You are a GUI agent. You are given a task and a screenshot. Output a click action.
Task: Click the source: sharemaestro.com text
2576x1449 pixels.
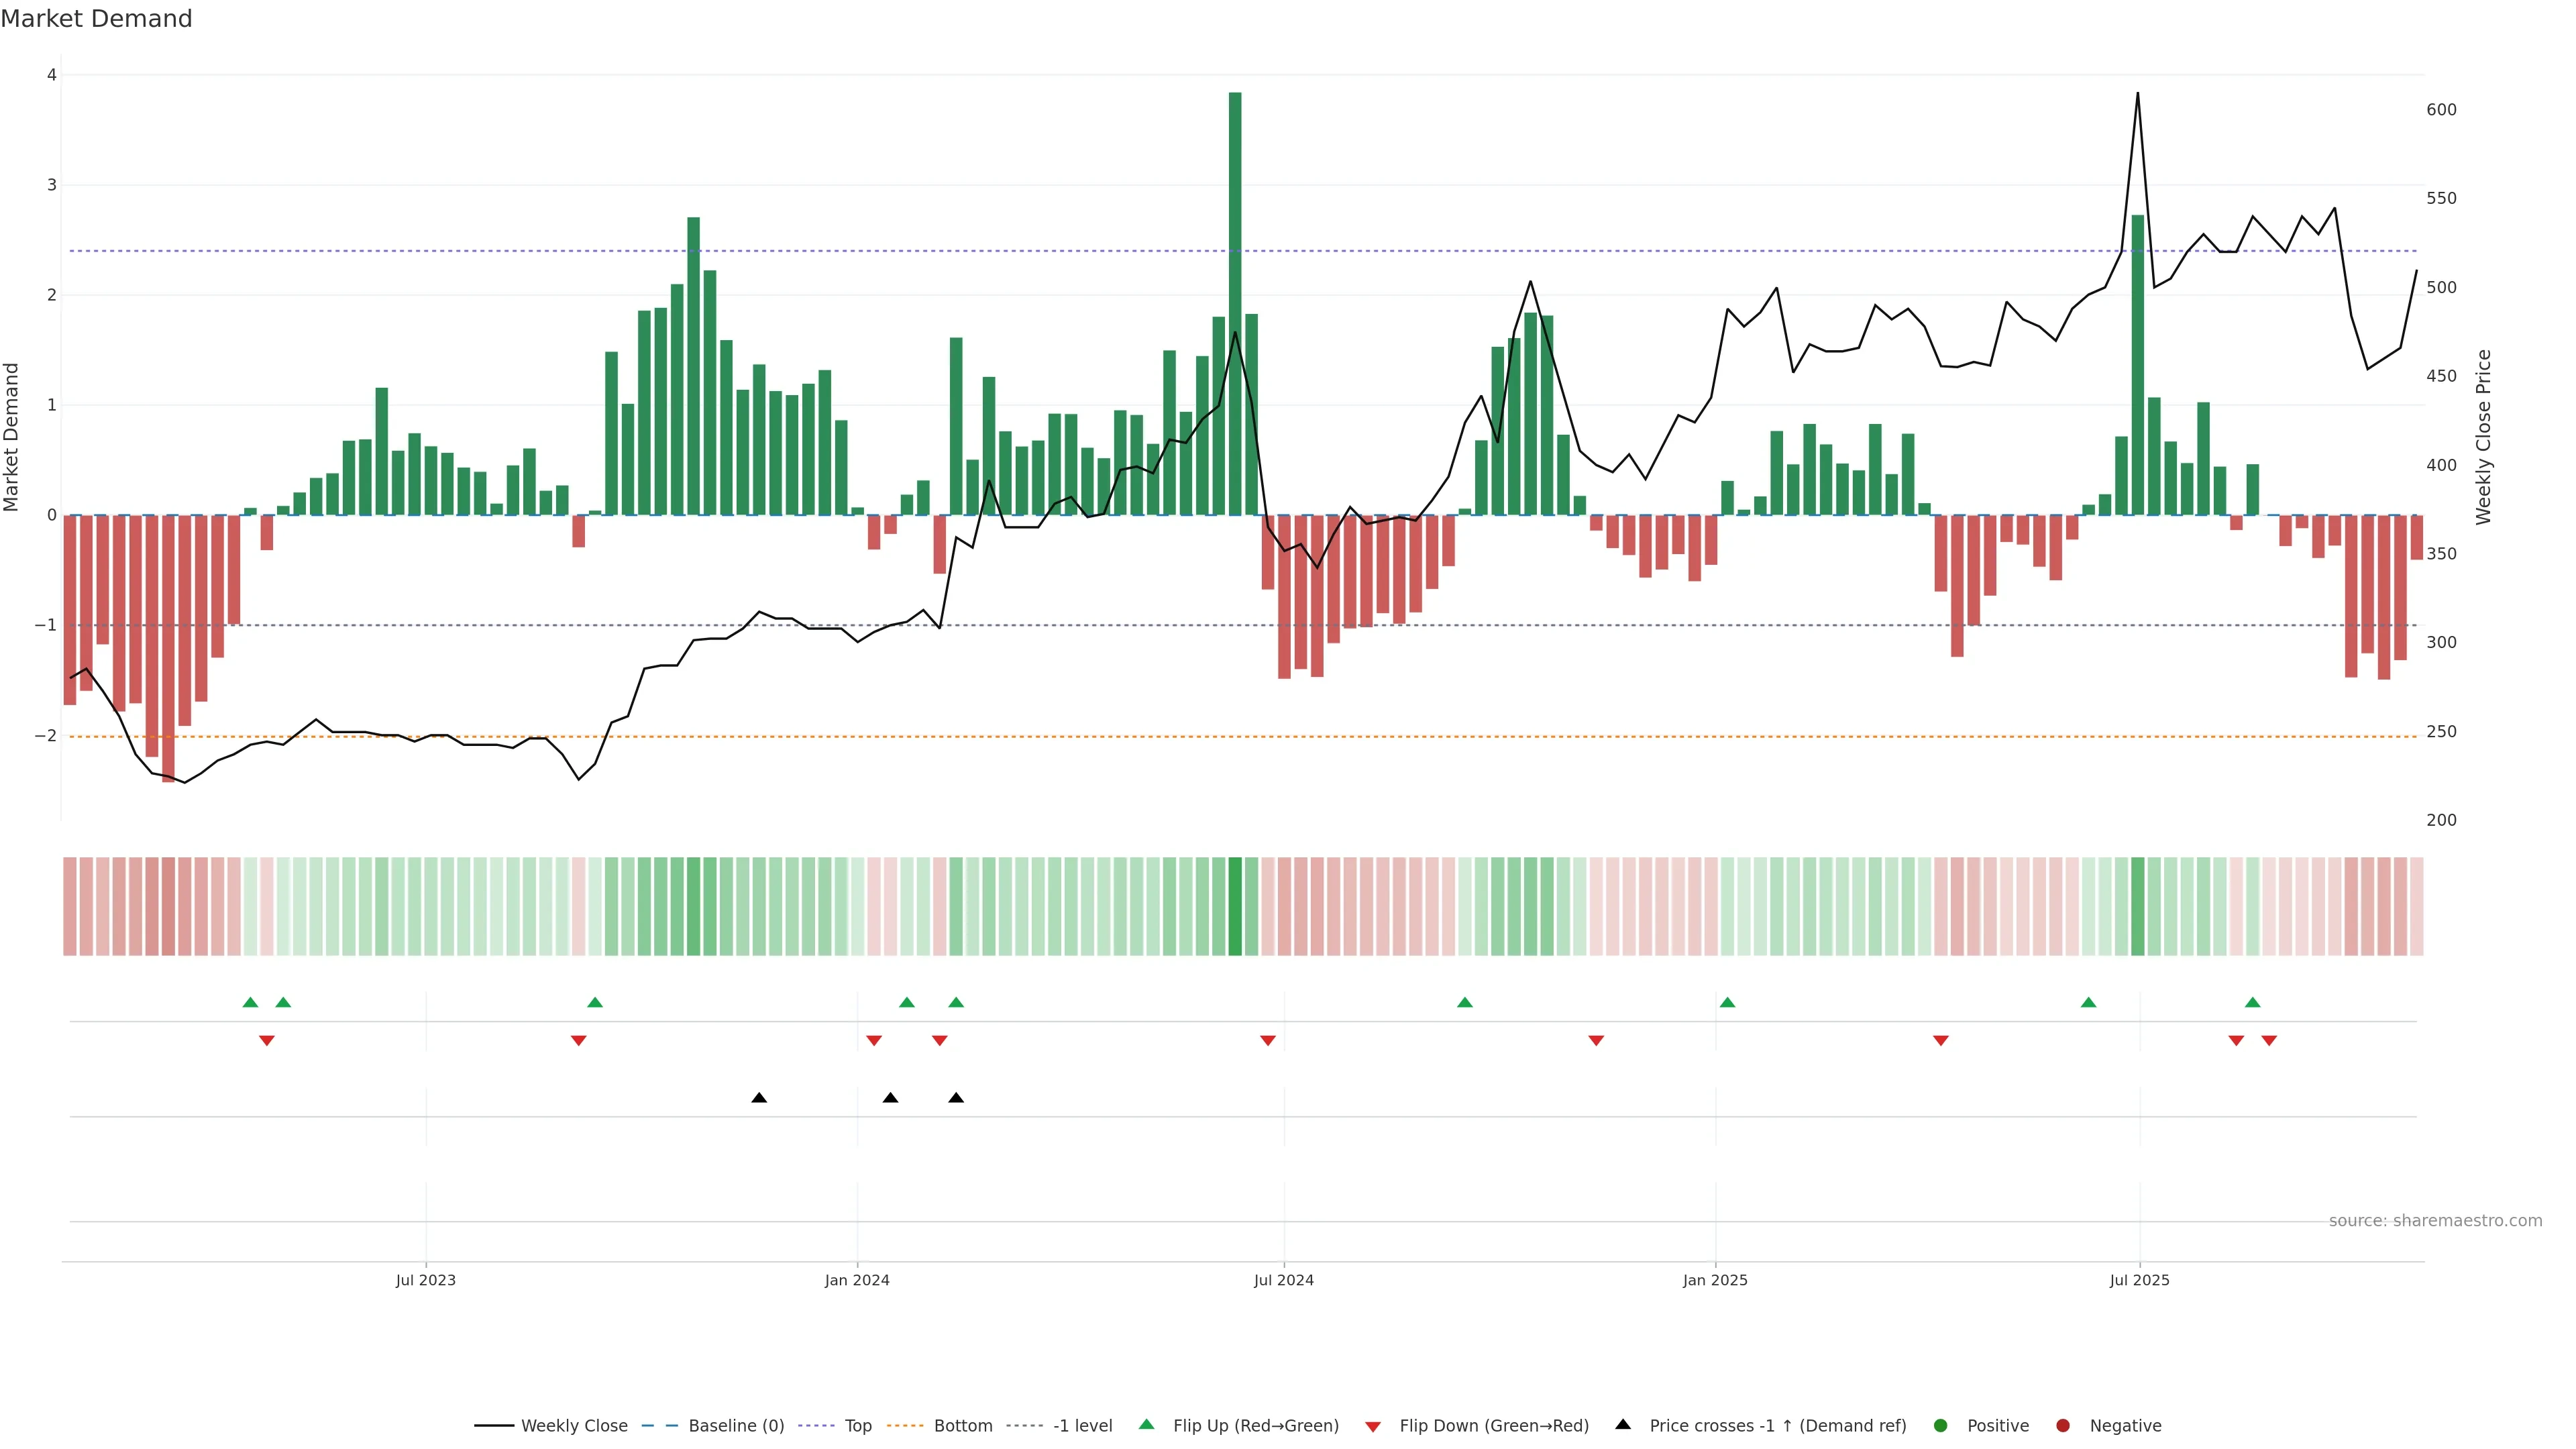pyautogui.click(x=2435, y=1221)
